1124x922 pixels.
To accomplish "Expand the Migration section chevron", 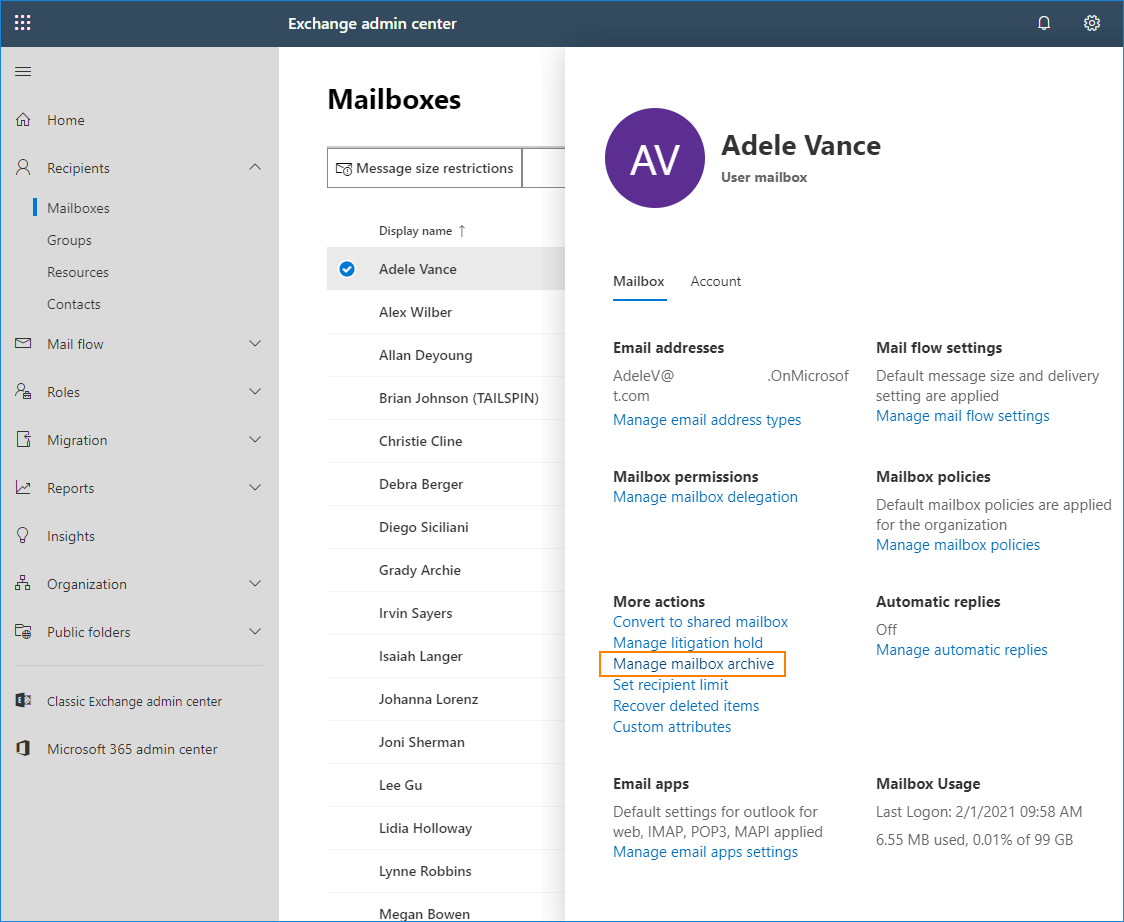I will (x=254, y=439).
